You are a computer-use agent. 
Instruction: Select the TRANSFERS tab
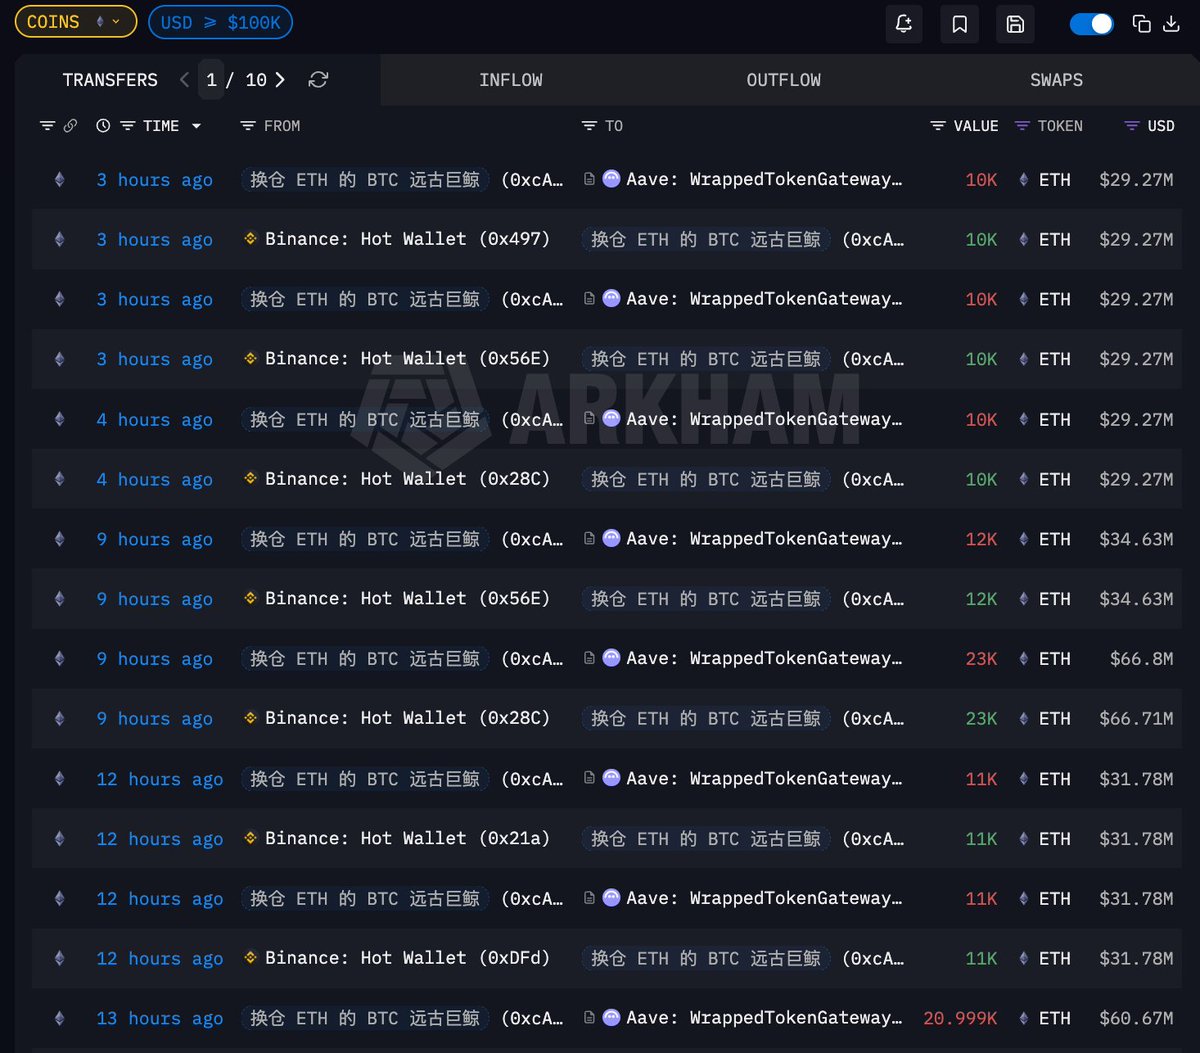coord(110,80)
